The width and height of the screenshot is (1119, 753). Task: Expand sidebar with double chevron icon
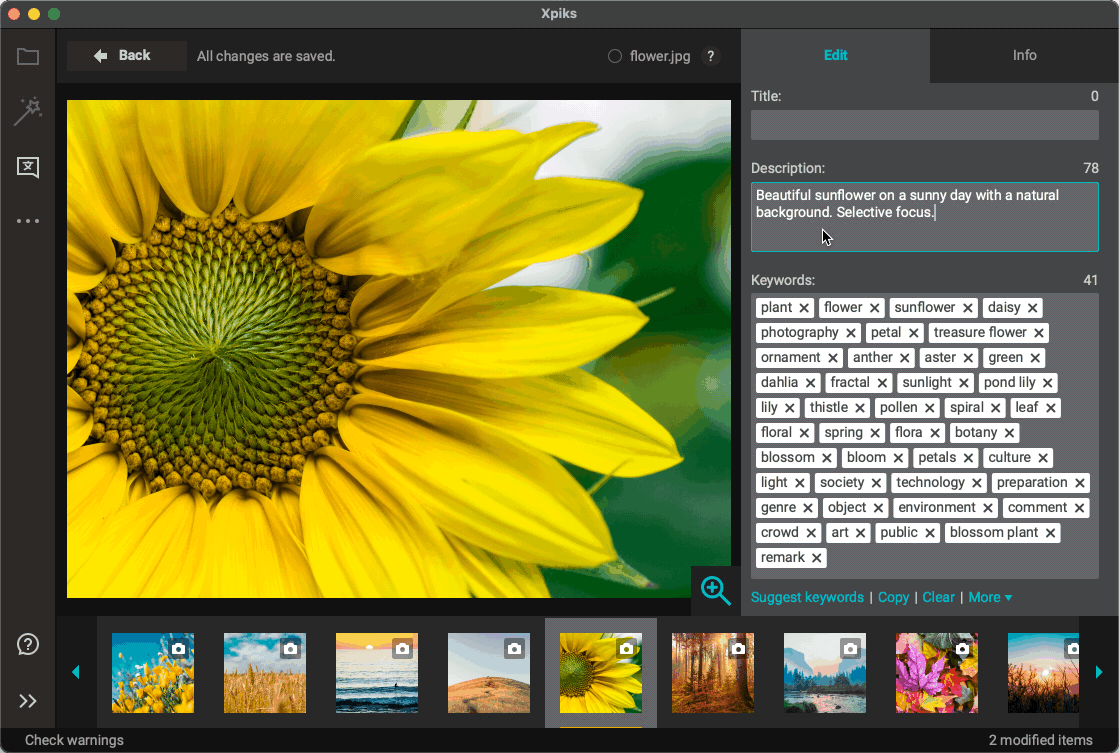(28, 701)
